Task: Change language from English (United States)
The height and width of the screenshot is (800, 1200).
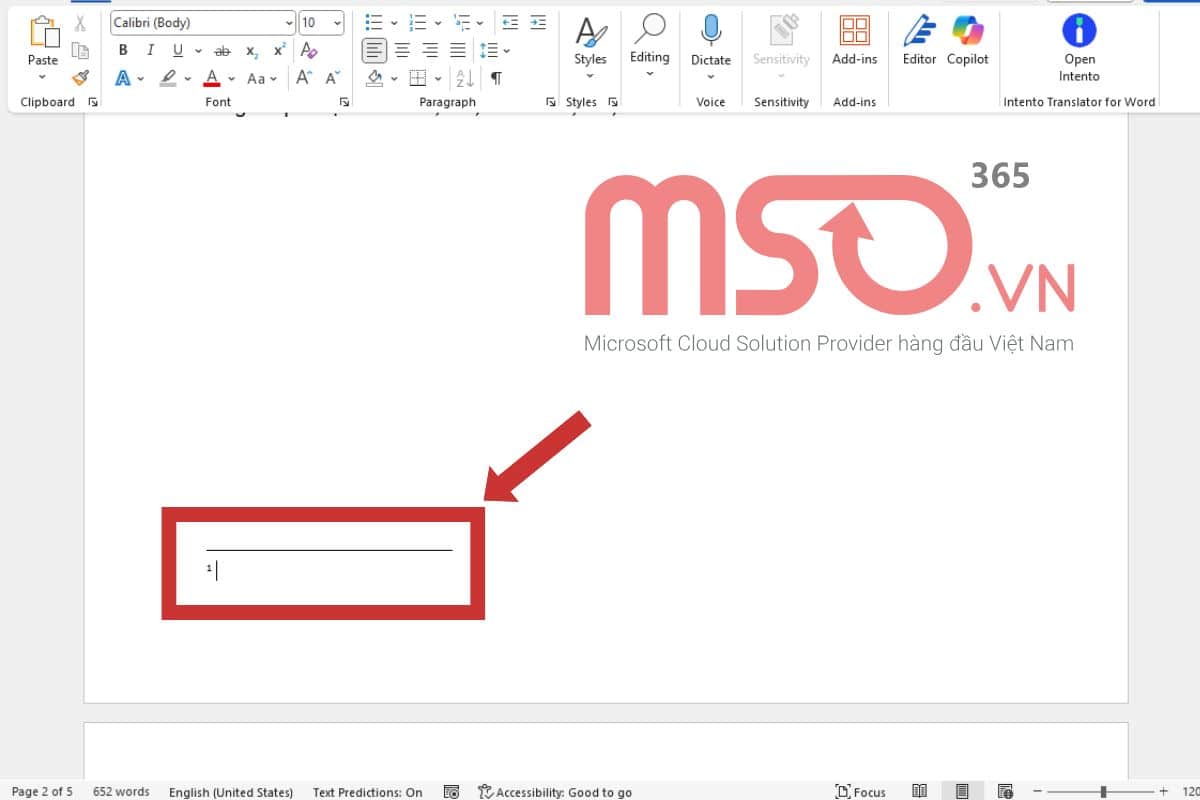Action: 231,792
